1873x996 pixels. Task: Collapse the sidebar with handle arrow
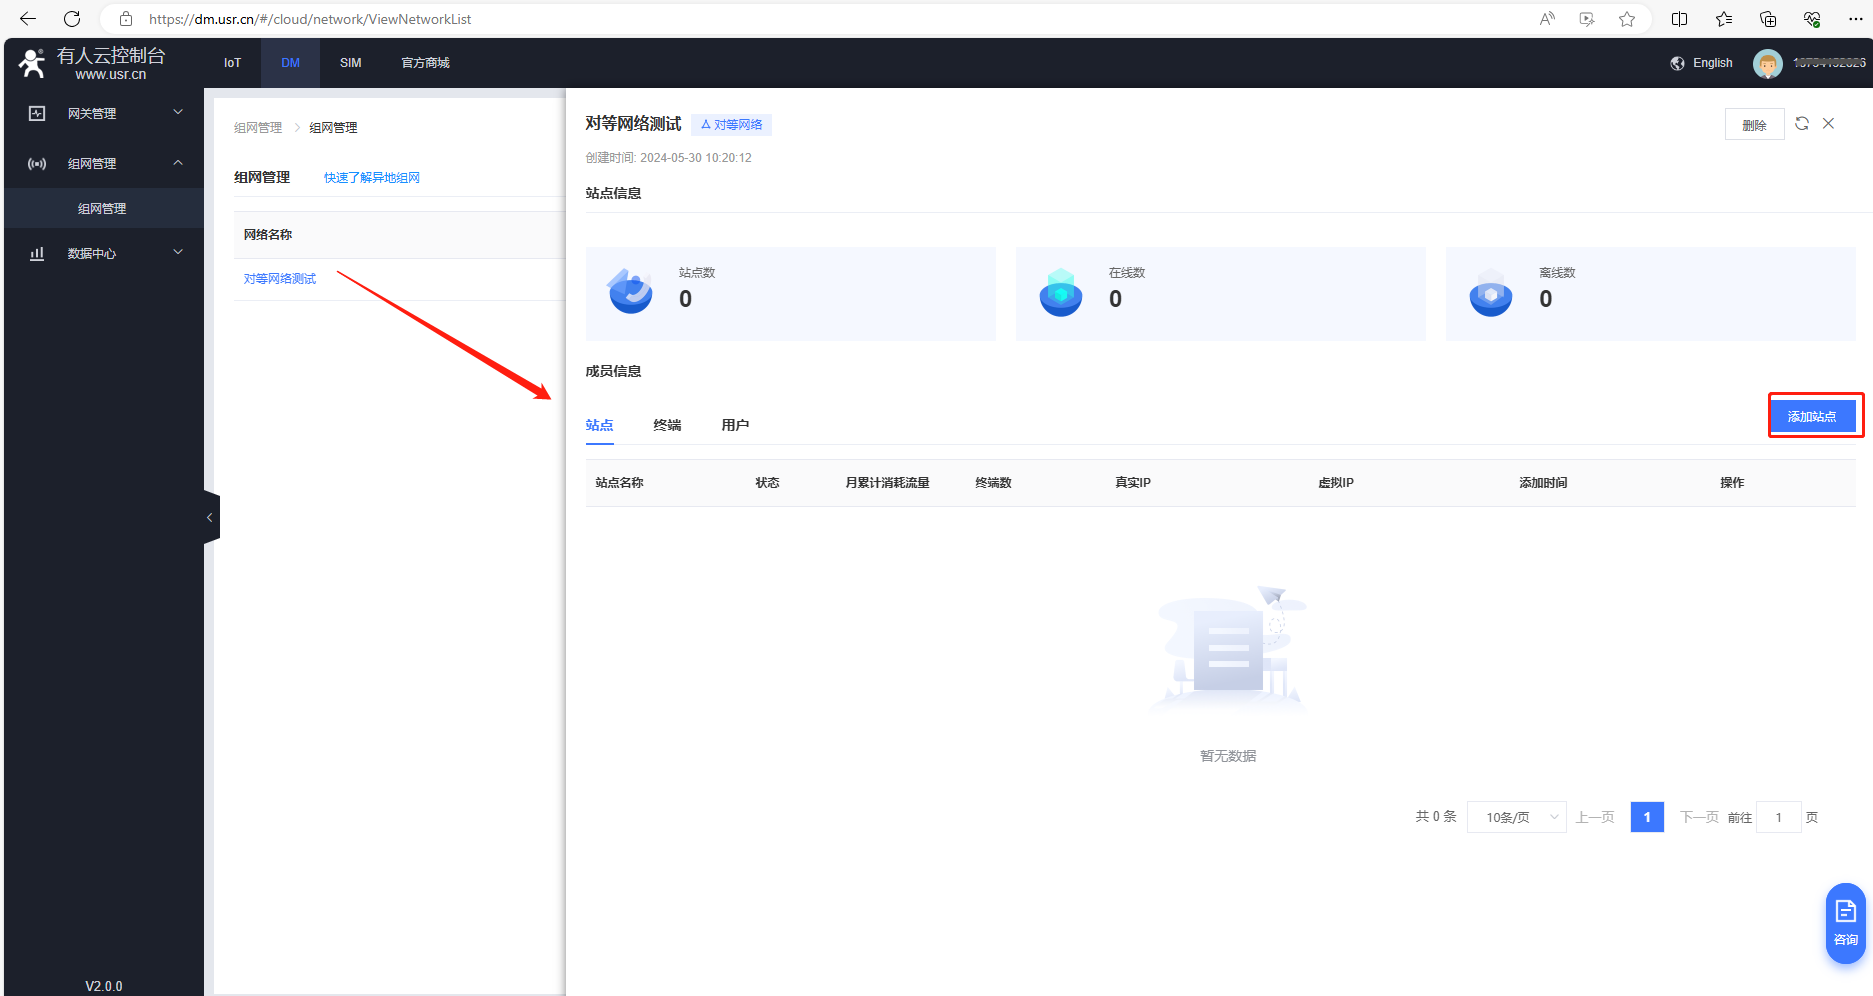click(x=210, y=518)
